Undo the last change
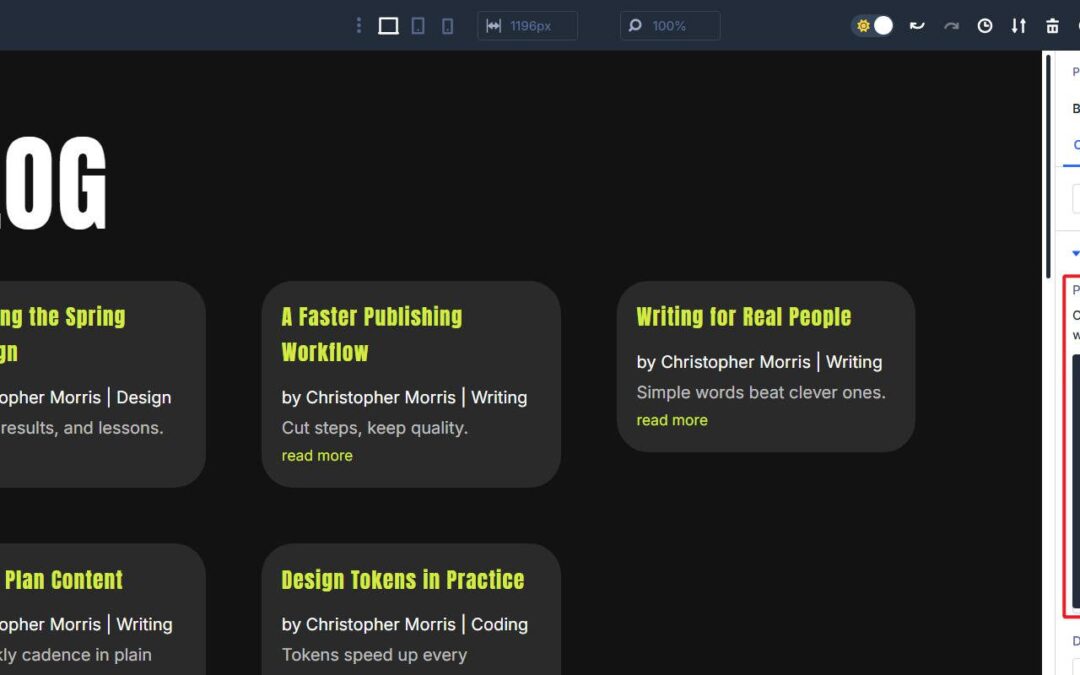Image resolution: width=1080 pixels, height=675 pixels. coord(917,26)
